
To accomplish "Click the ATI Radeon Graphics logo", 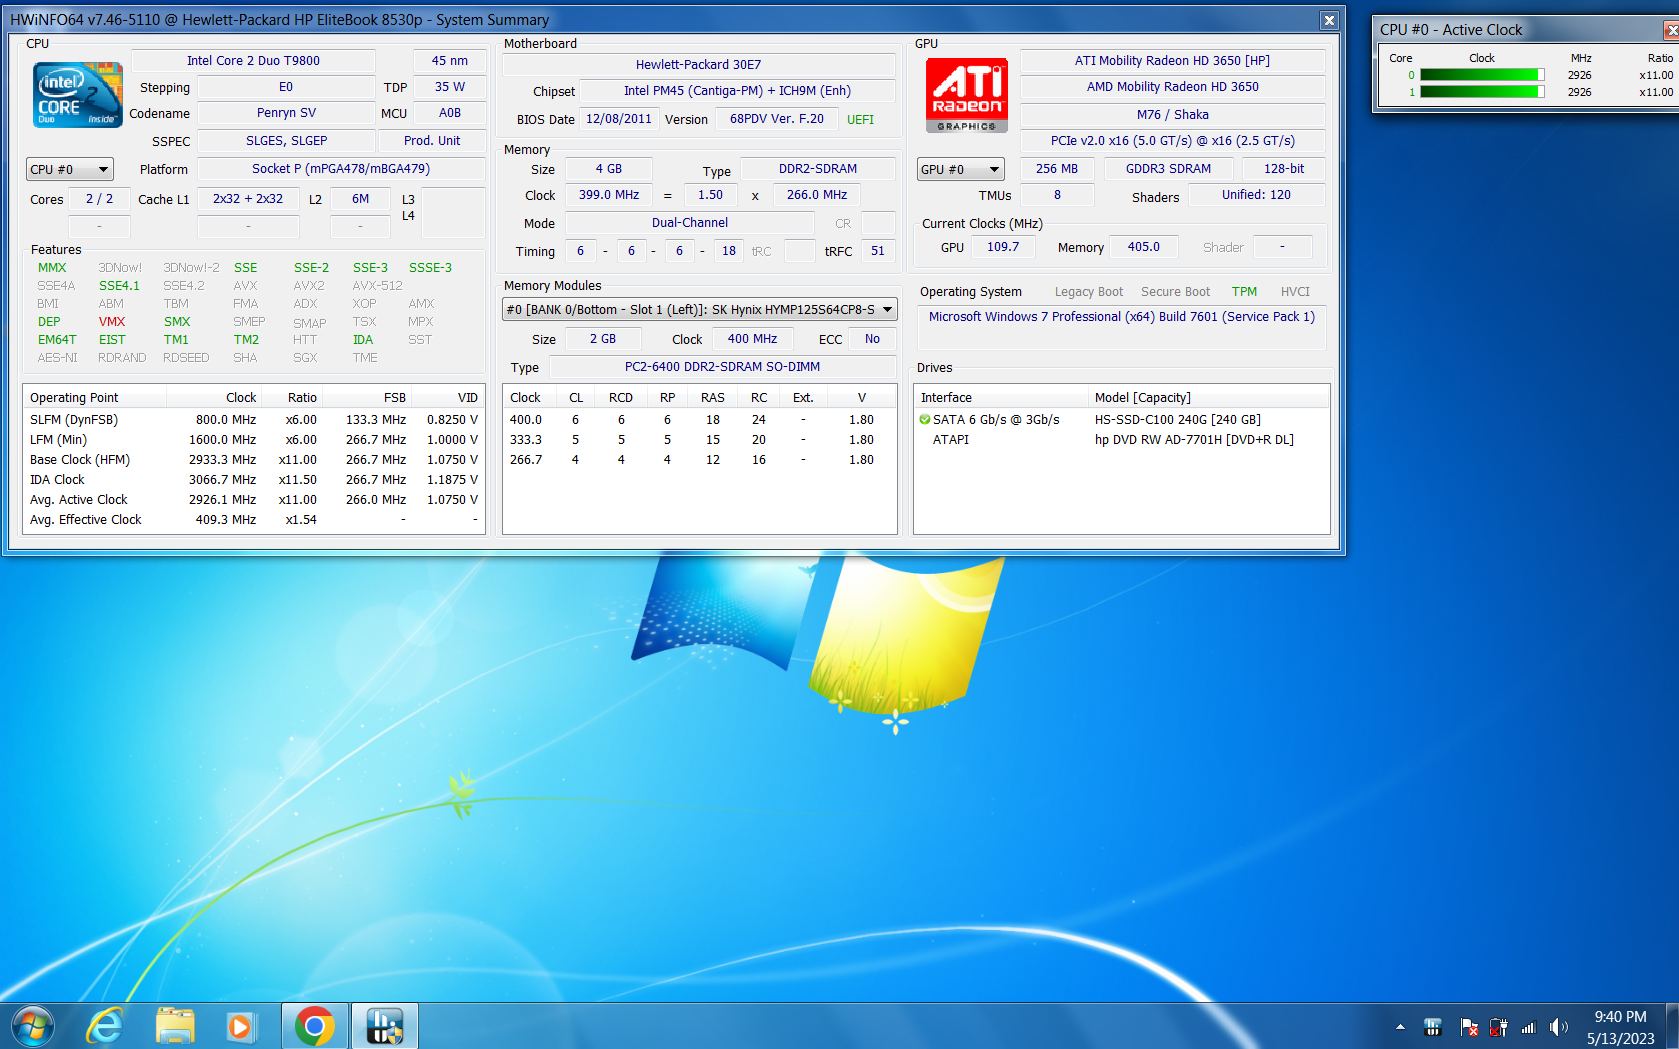I will pos(966,95).
